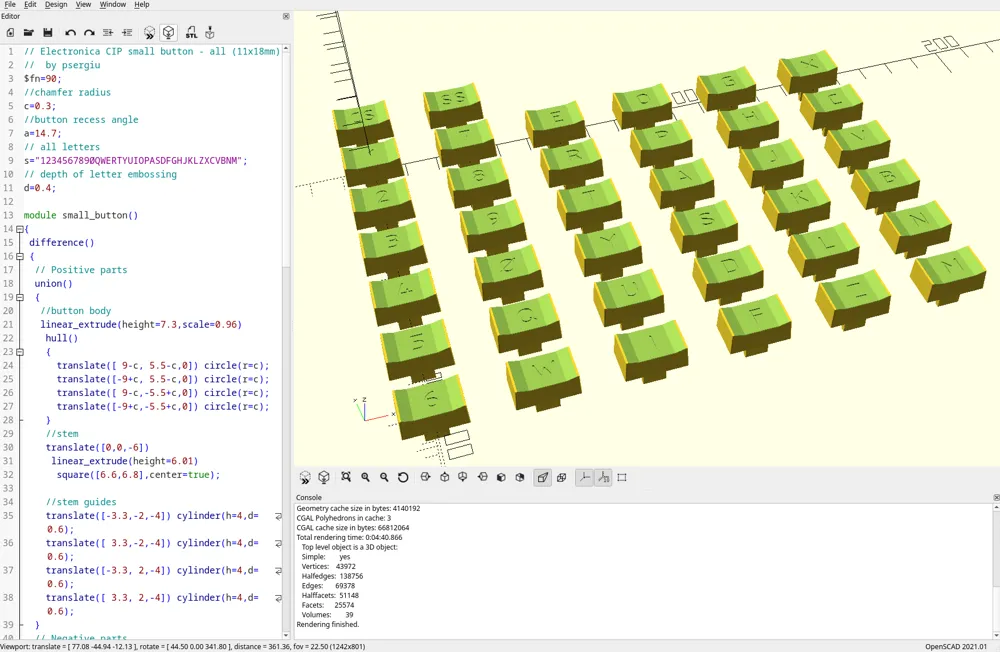Enable Orthogonal projection
This screenshot has height=652, width=1000.
[562, 477]
